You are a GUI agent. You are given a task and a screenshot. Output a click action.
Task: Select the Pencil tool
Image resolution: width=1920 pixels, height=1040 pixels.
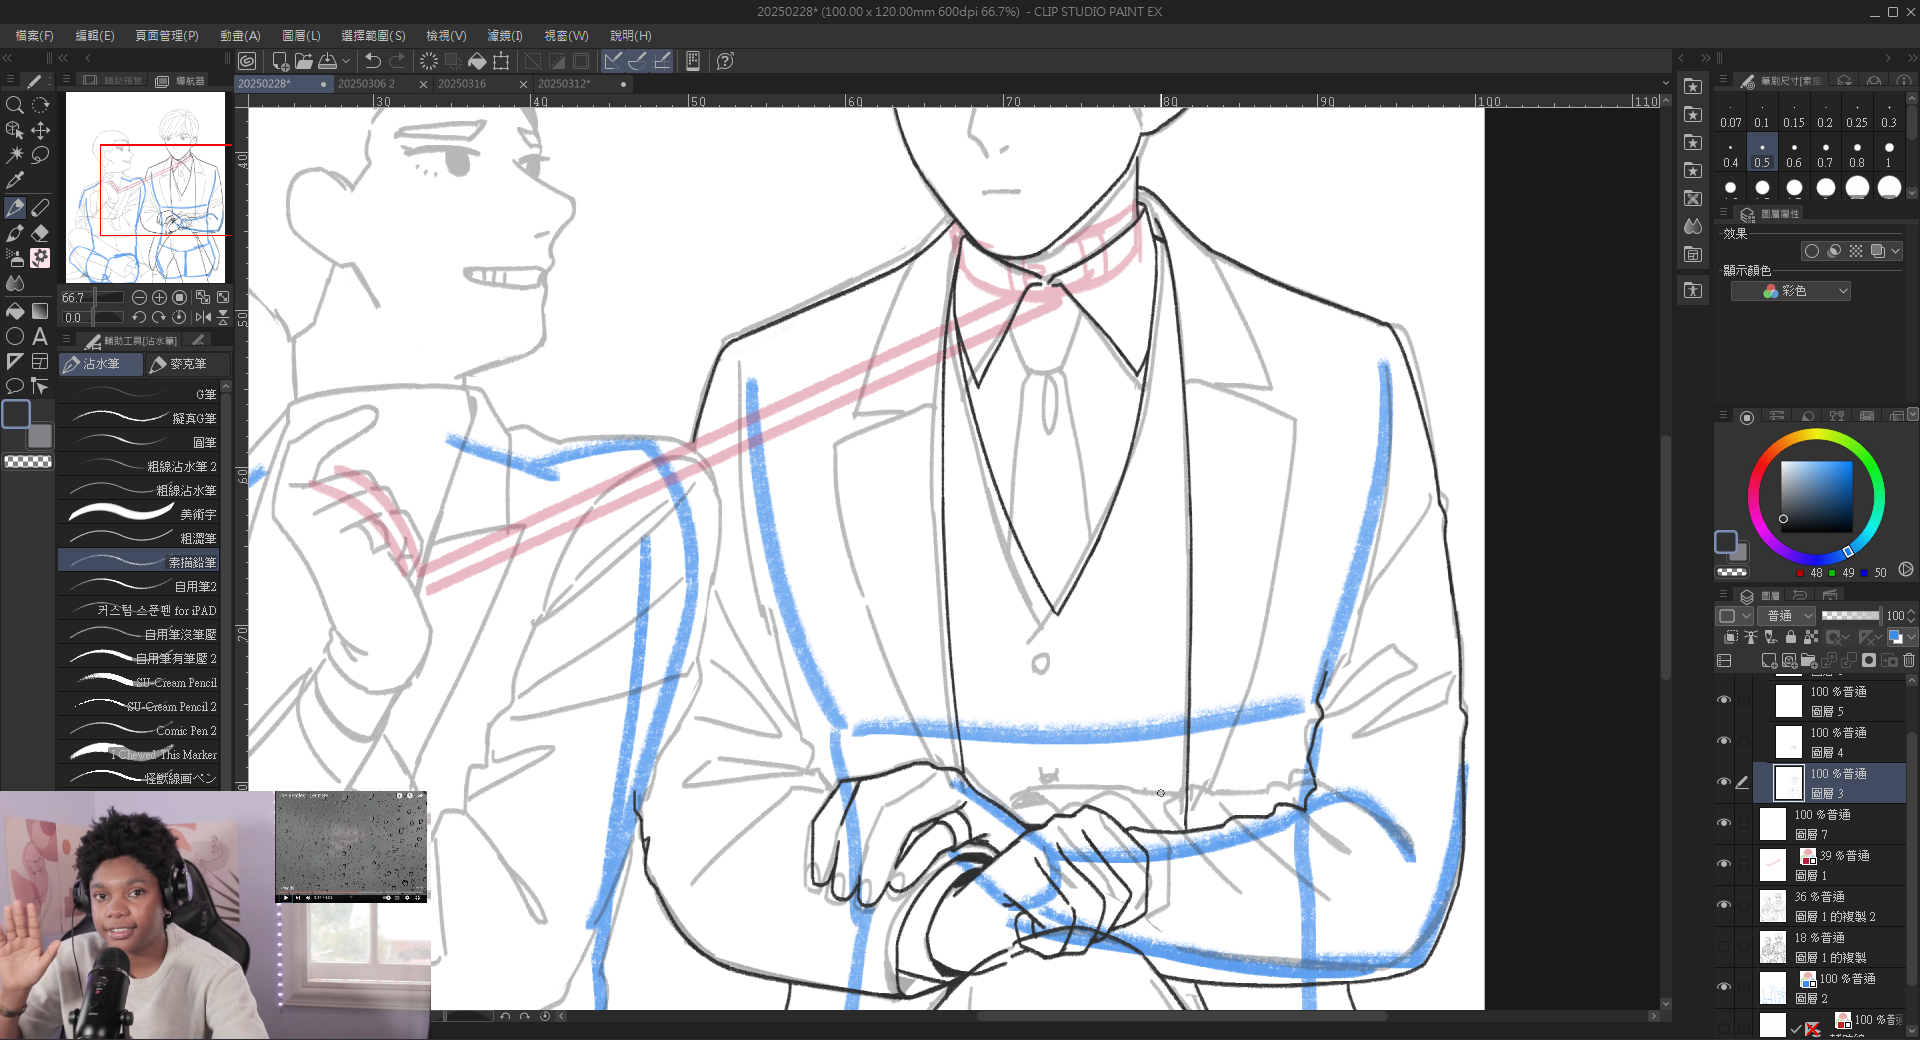(40, 207)
